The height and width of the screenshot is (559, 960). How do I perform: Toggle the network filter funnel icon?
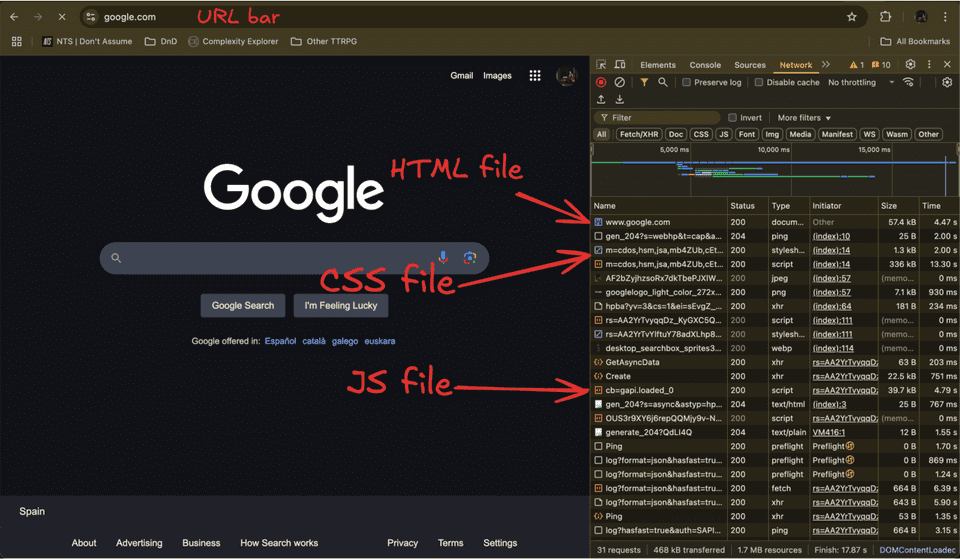tap(644, 82)
